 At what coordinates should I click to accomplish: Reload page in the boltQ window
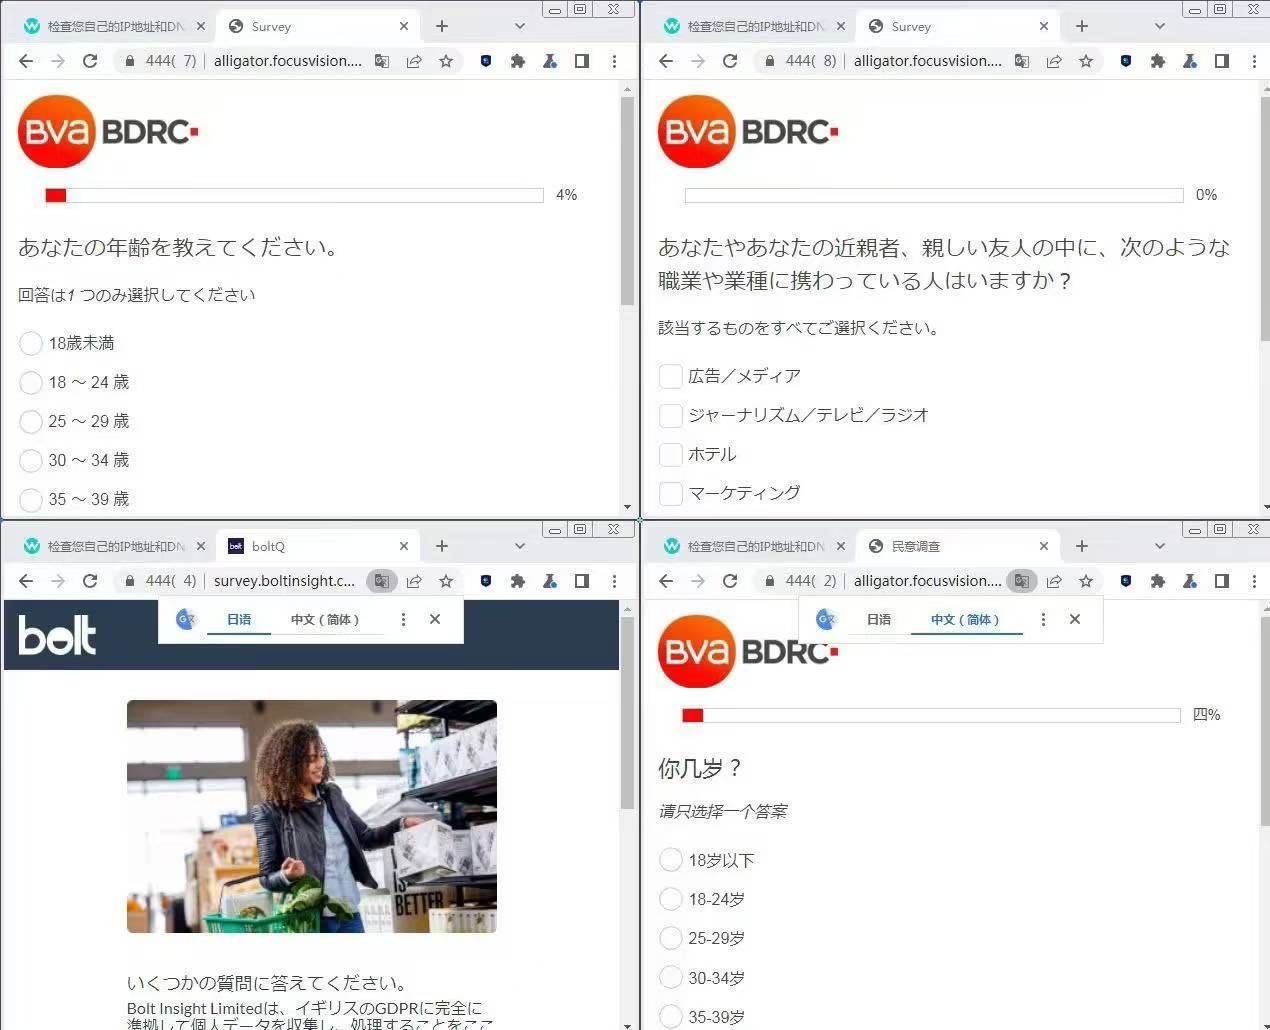pos(90,581)
